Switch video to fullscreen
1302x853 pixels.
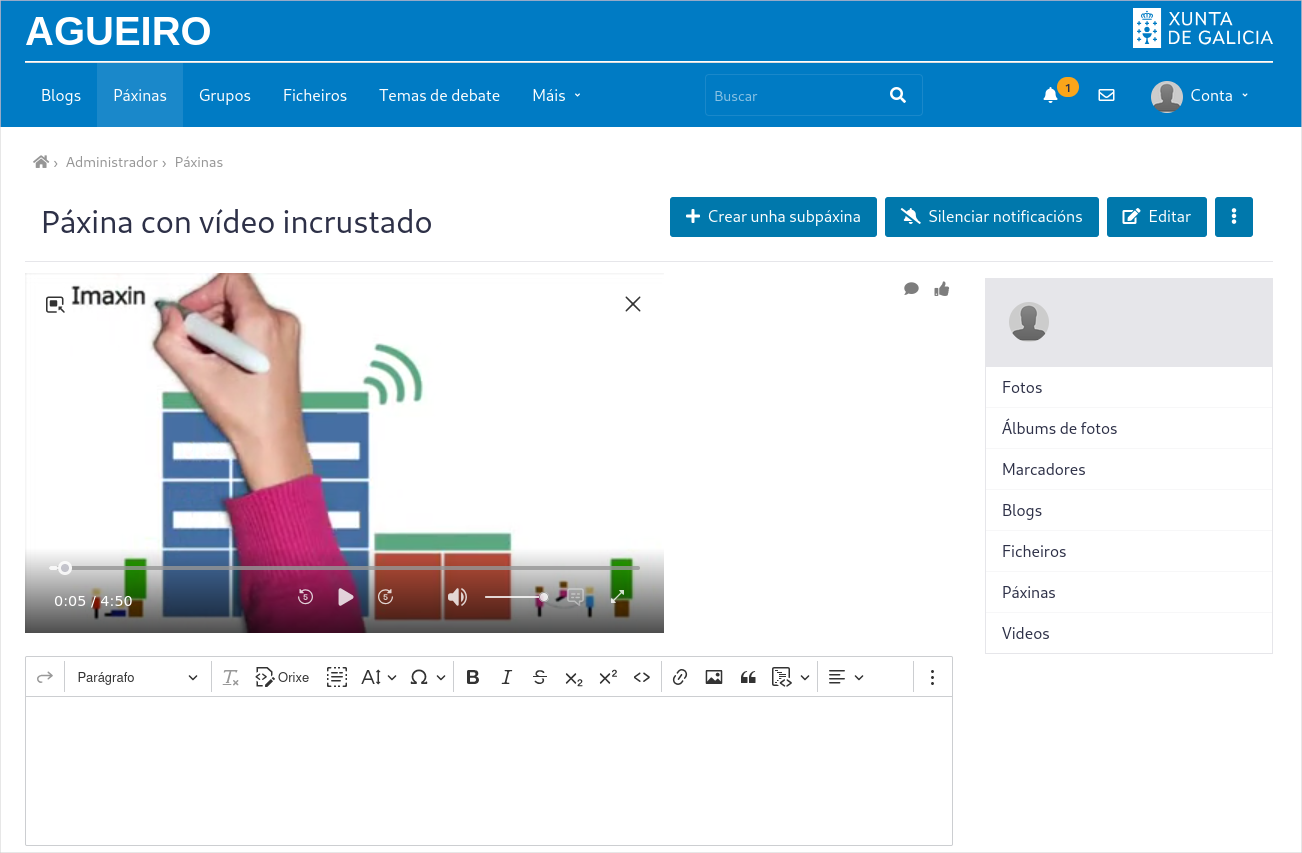[x=618, y=597]
